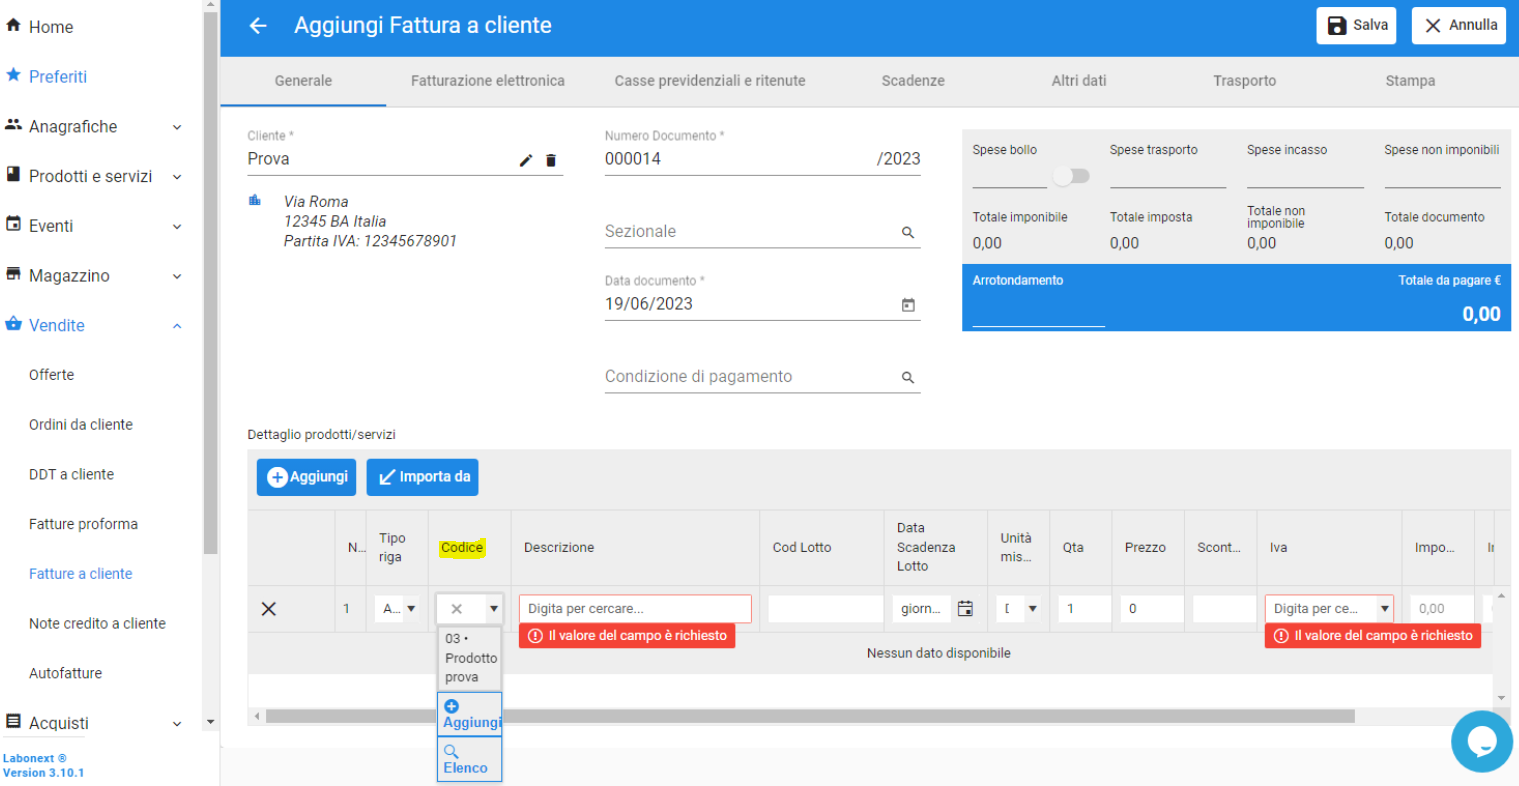Delete the client using trash icon
The image size is (1519, 786).
click(x=551, y=160)
